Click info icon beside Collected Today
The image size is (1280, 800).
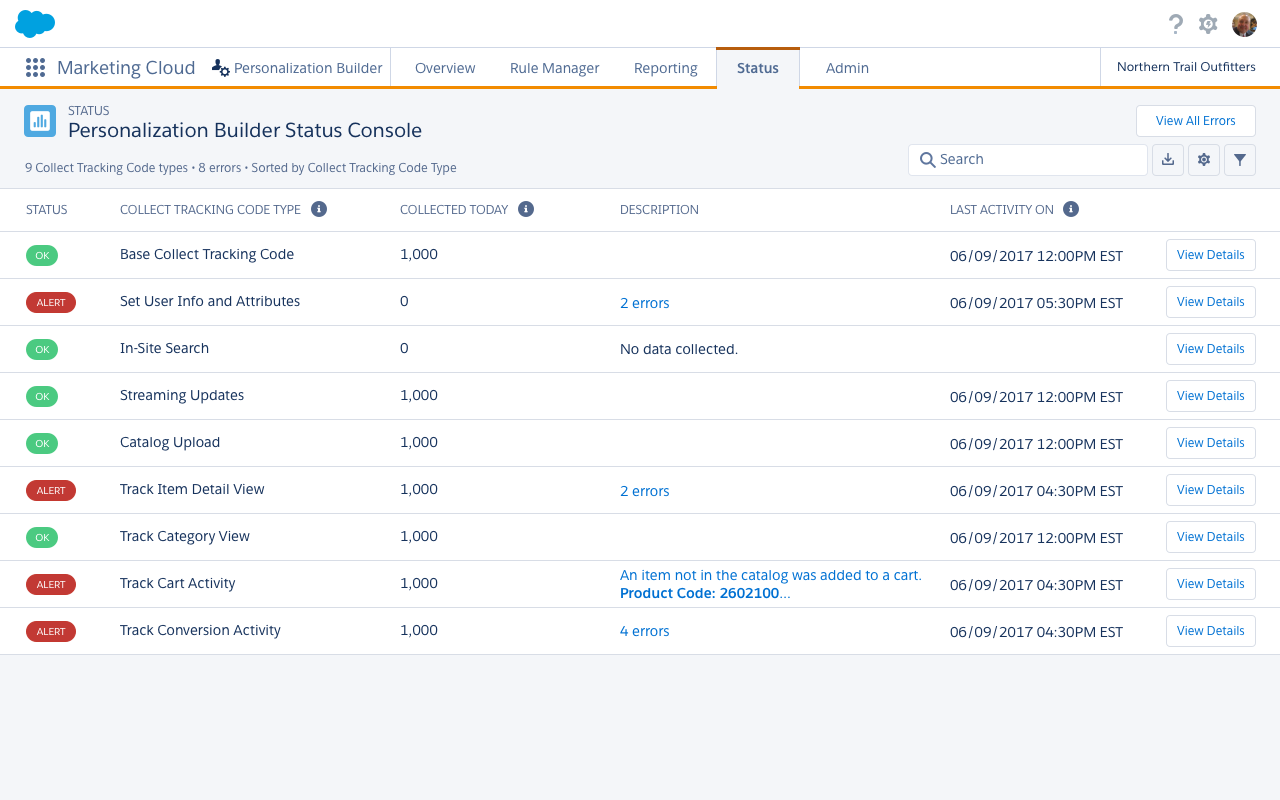click(526, 209)
